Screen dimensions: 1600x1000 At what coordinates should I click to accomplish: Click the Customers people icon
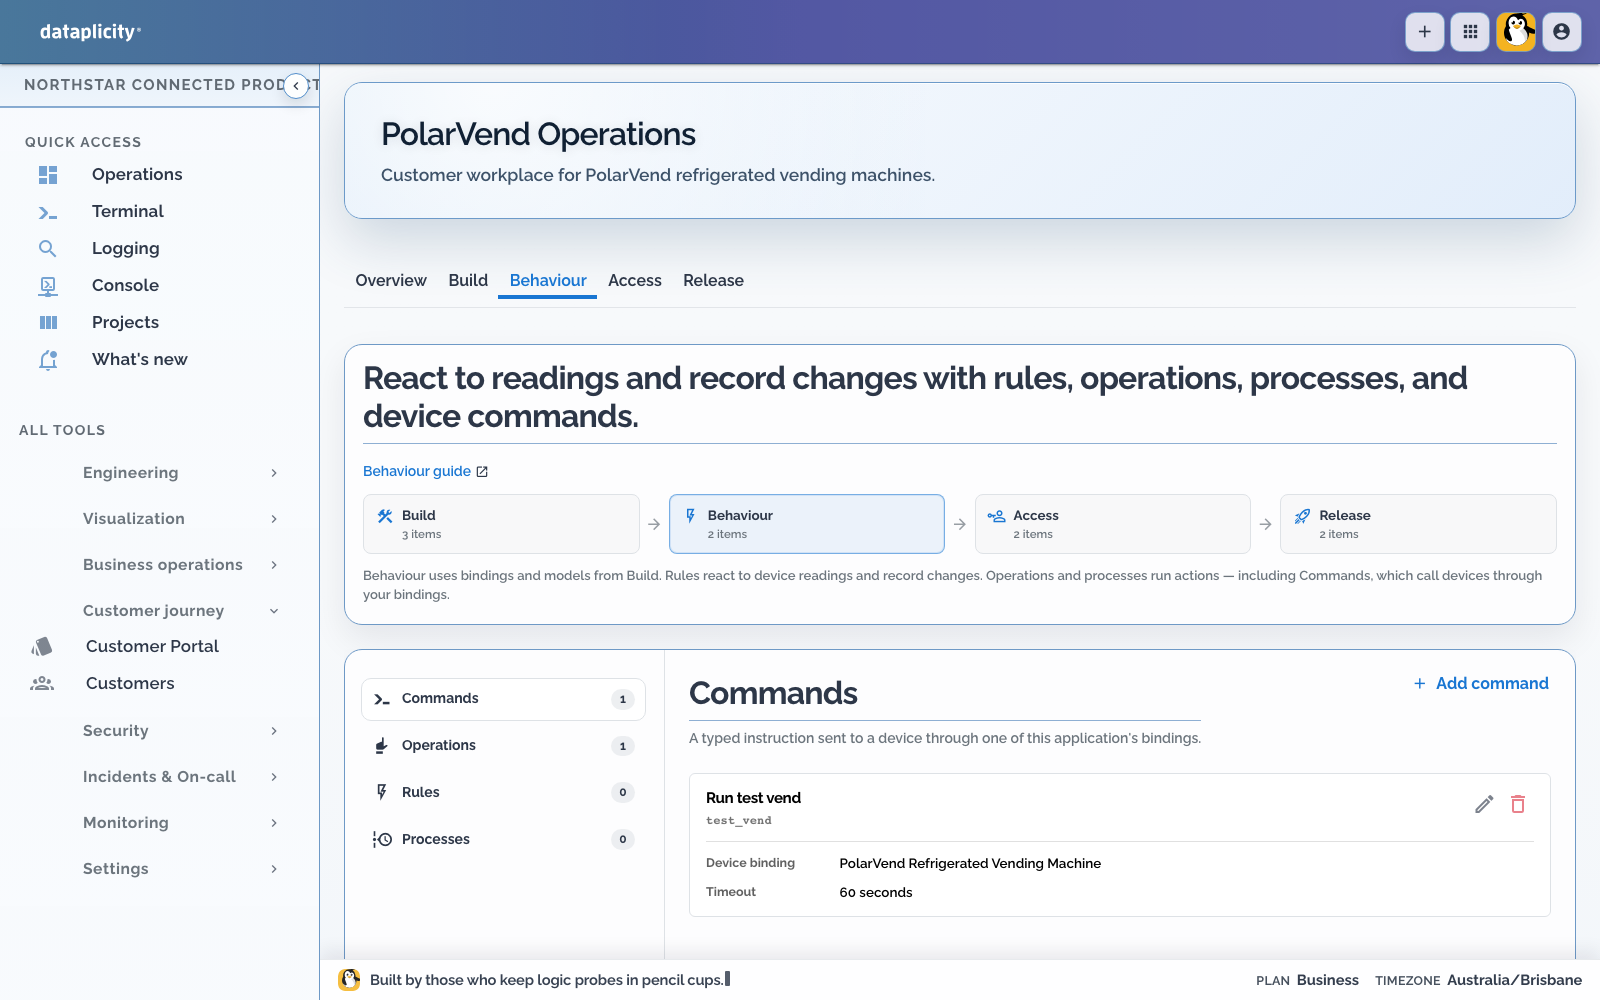42,684
